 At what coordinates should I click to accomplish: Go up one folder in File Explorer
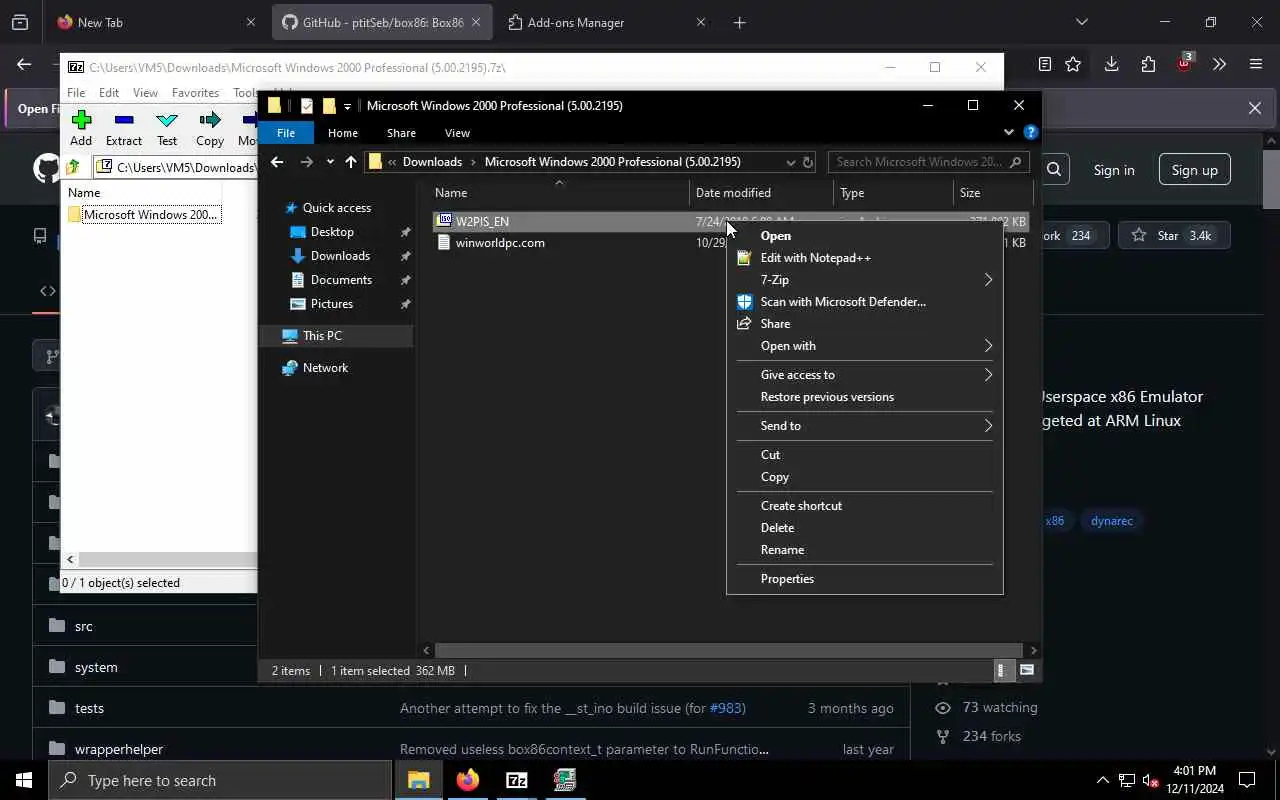pos(351,162)
